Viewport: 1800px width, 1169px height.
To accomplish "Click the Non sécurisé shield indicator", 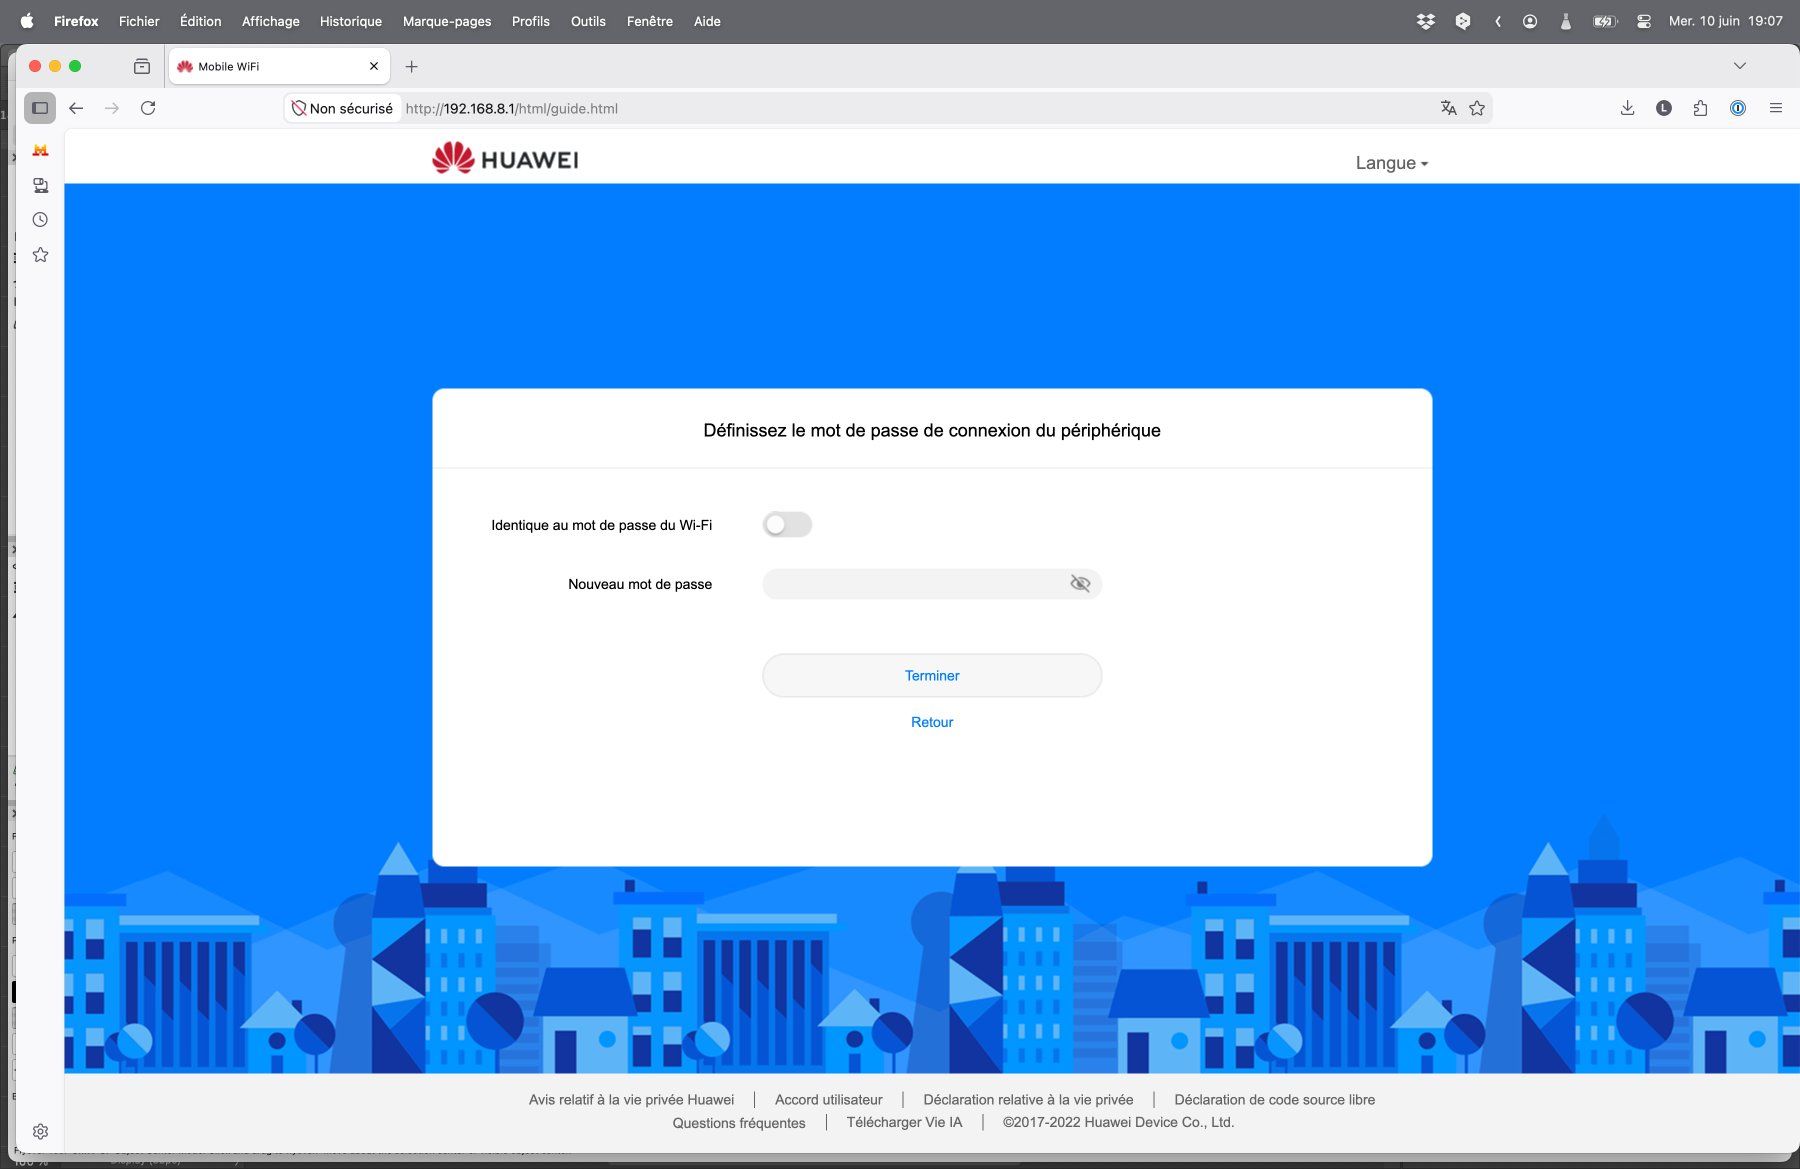I will pyautogui.click(x=343, y=108).
